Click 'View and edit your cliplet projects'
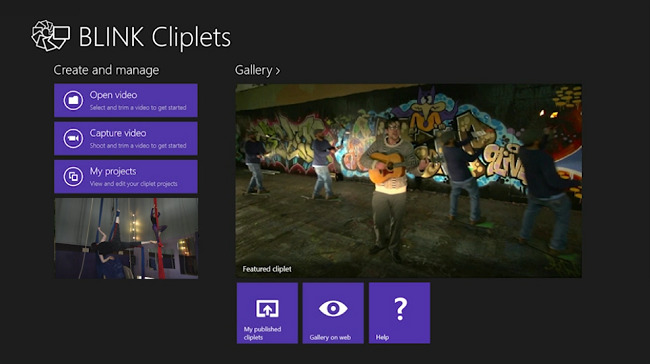This screenshot has height=364, width=650. pos(133,184)
